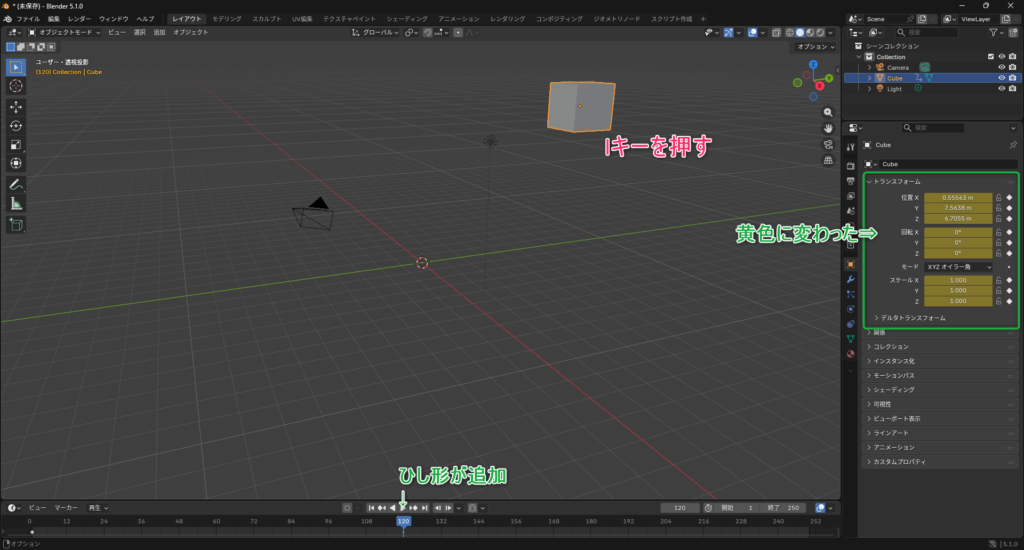Viewport: 1024px width, 550px height.
Task: Click the viewport zoom magnifier icon
Action: pyautogui.click(x=829, y=112)
